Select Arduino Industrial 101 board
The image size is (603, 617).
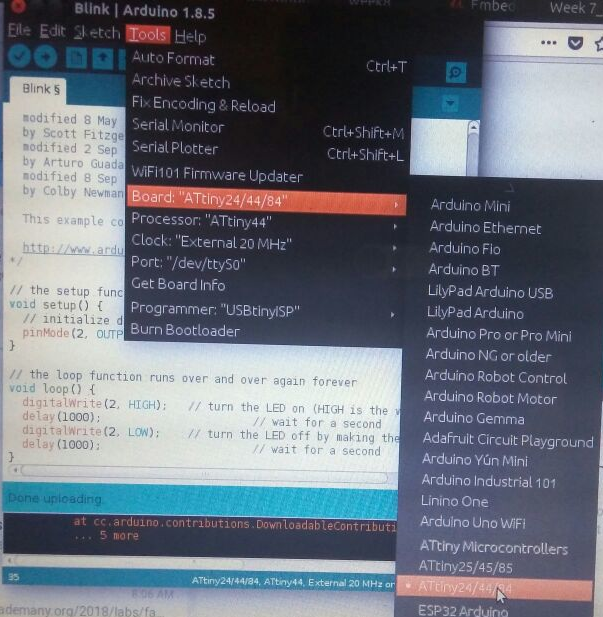[488, 481]
